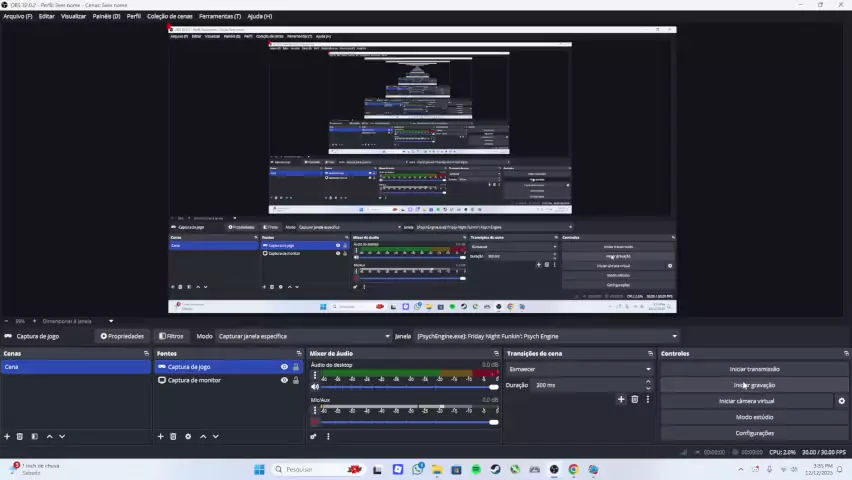Open the Esmaecer transition dropdown
The width and height of the screenshot is (852, 480).
[579, 369]
